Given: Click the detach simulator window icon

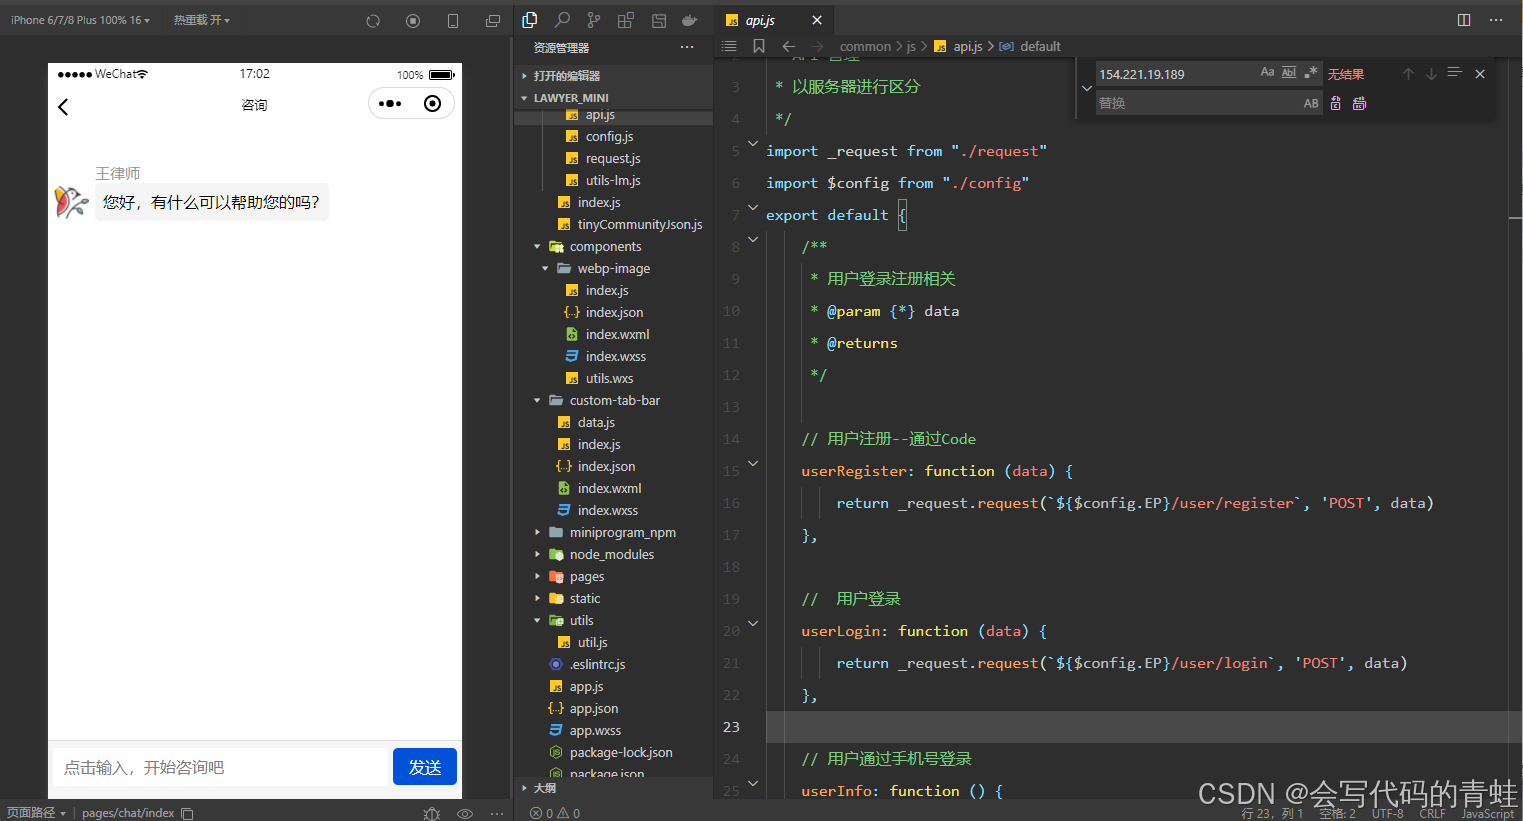Looking at the screenshot, I should point(493,20).
